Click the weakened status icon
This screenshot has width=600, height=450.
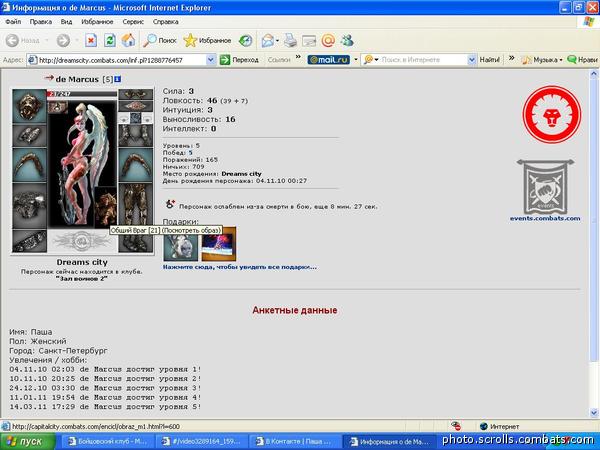[x=170, y=204]
